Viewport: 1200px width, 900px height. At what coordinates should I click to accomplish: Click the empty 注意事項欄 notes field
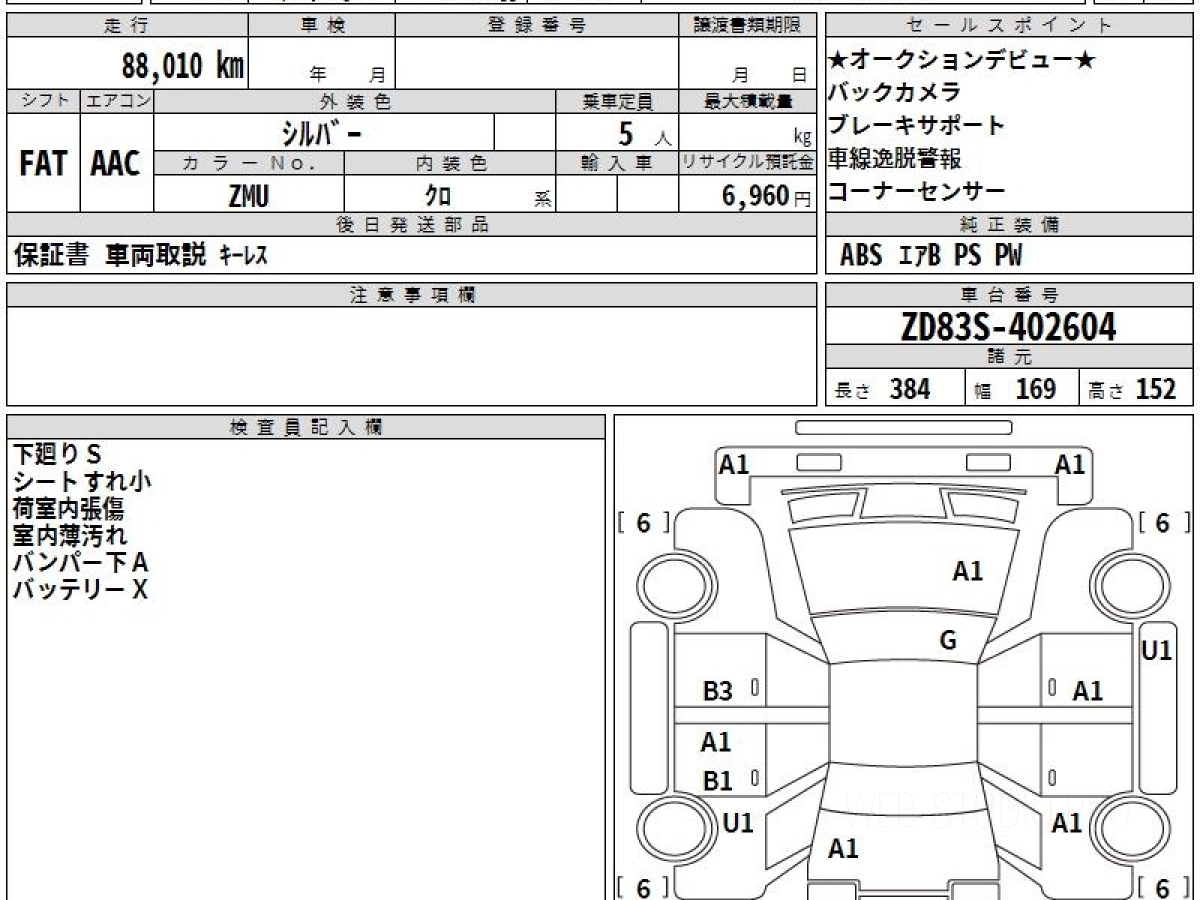point(411,355)
